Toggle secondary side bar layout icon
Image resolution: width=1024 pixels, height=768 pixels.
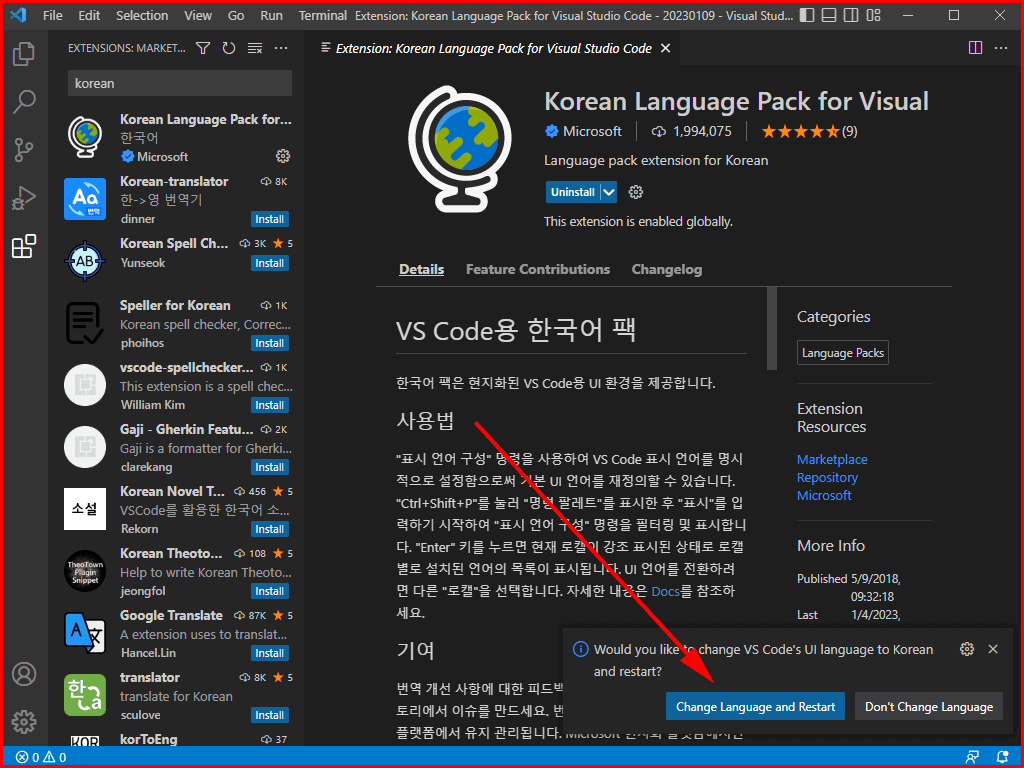click(850, 15)
